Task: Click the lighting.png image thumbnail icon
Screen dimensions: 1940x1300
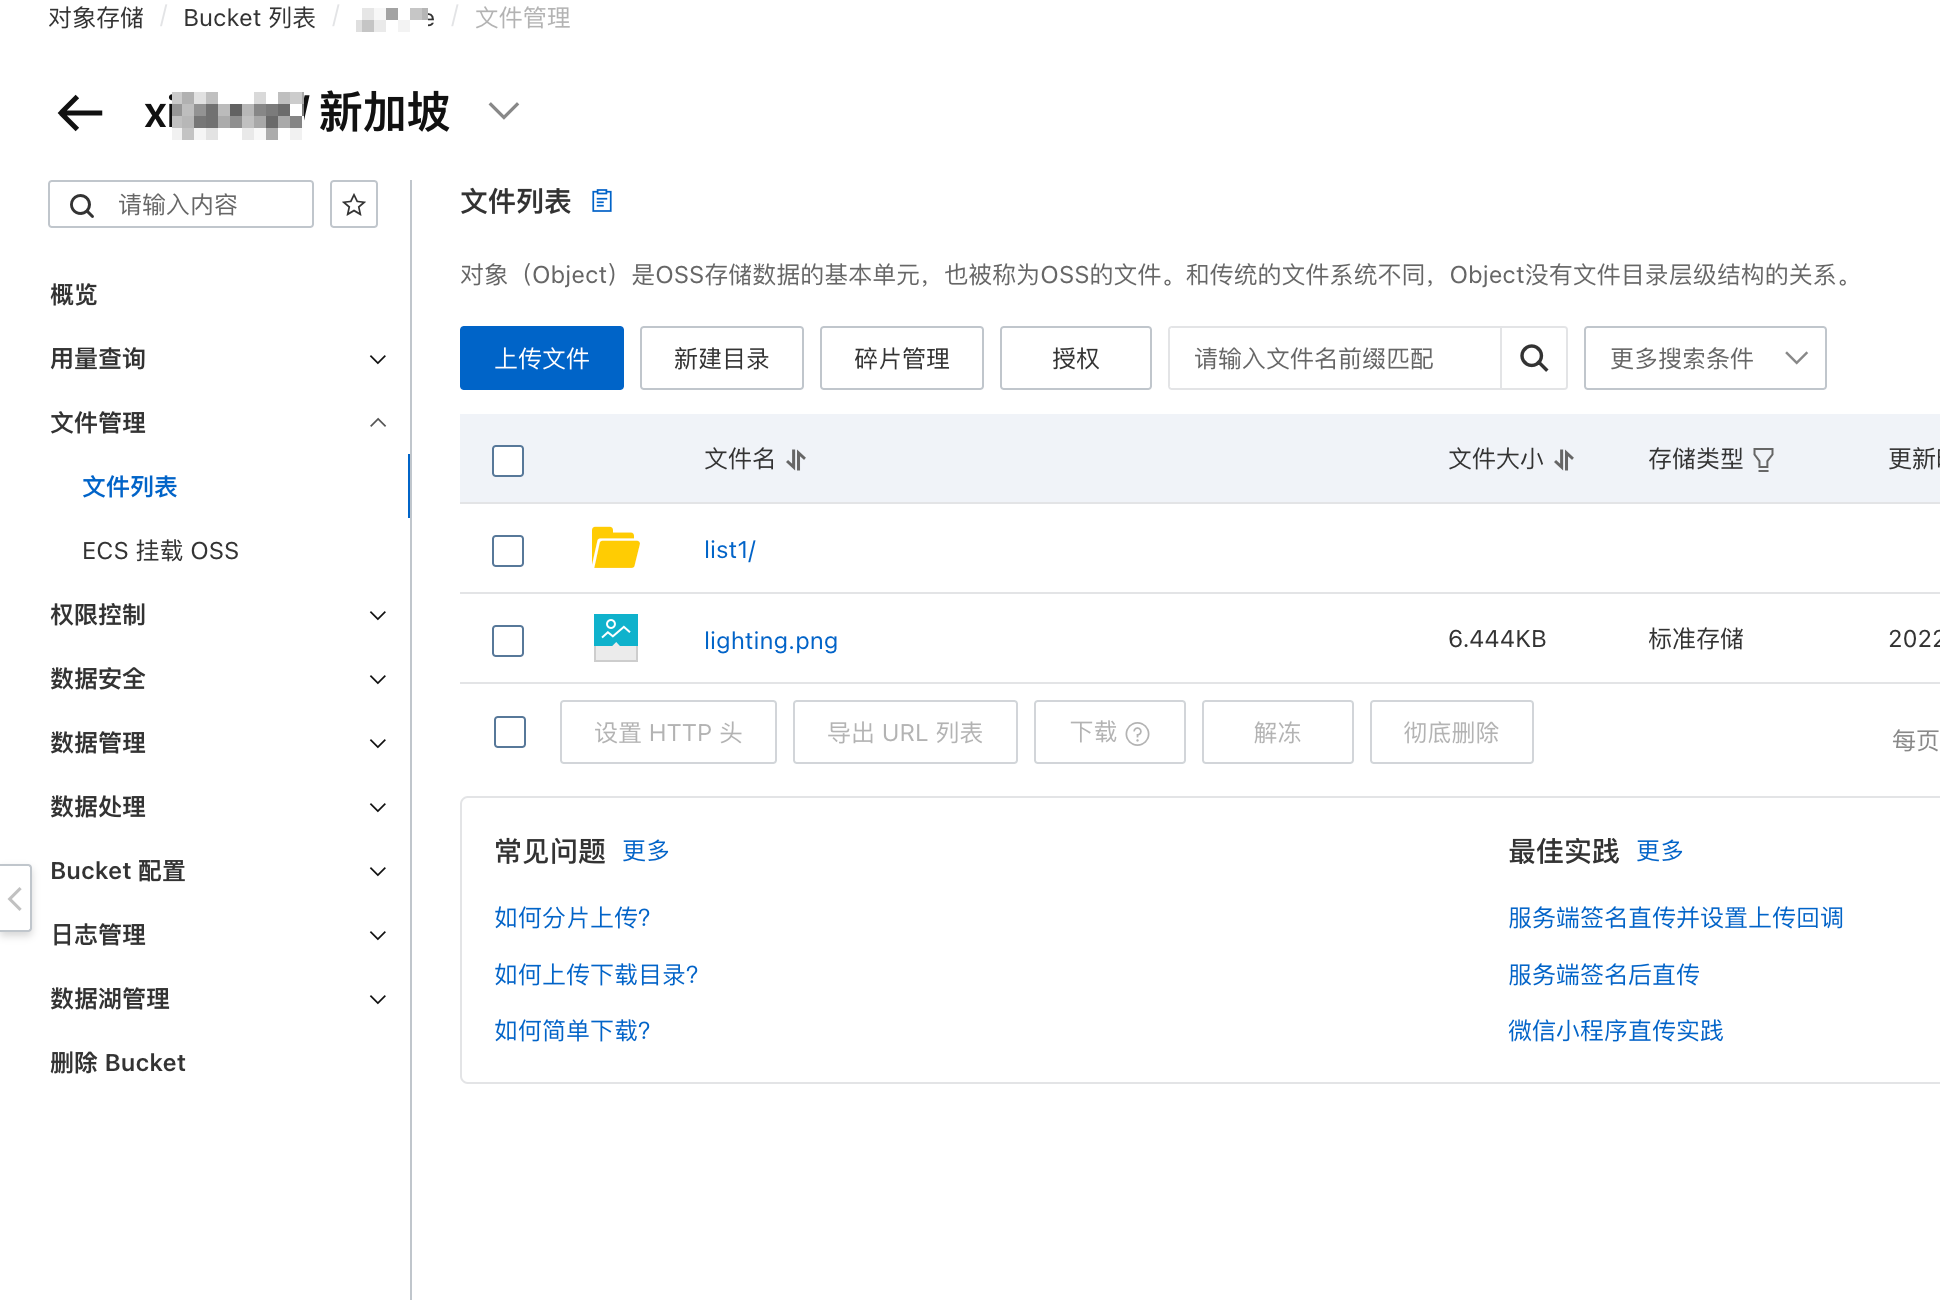Action: tap(615, 638)
